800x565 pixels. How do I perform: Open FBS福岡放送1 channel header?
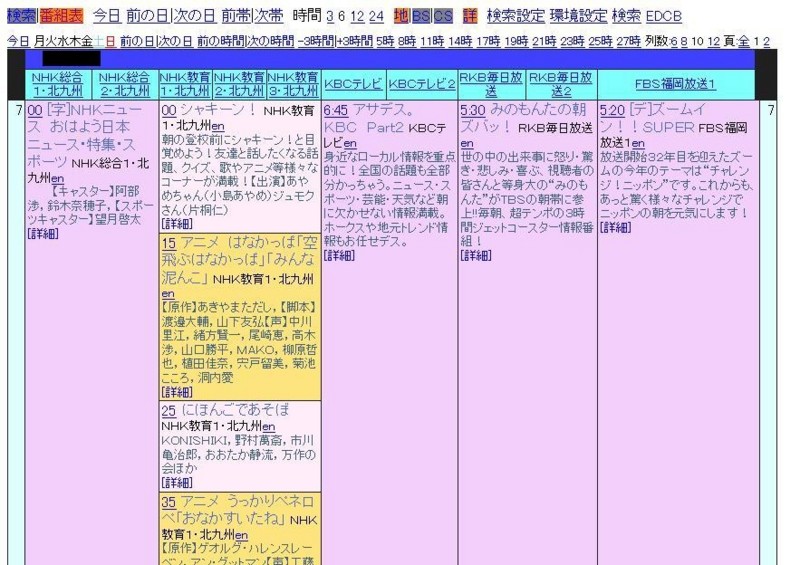pyautogui.click(x=676, y=84)
